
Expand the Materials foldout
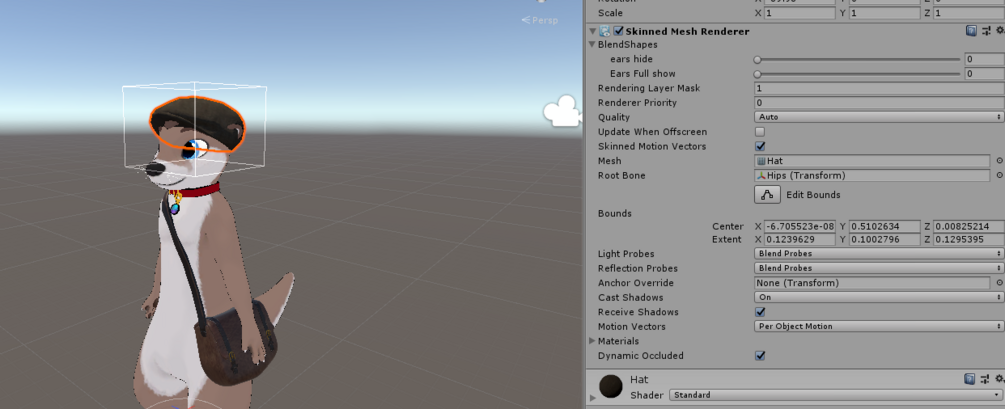tap(592, 341)
